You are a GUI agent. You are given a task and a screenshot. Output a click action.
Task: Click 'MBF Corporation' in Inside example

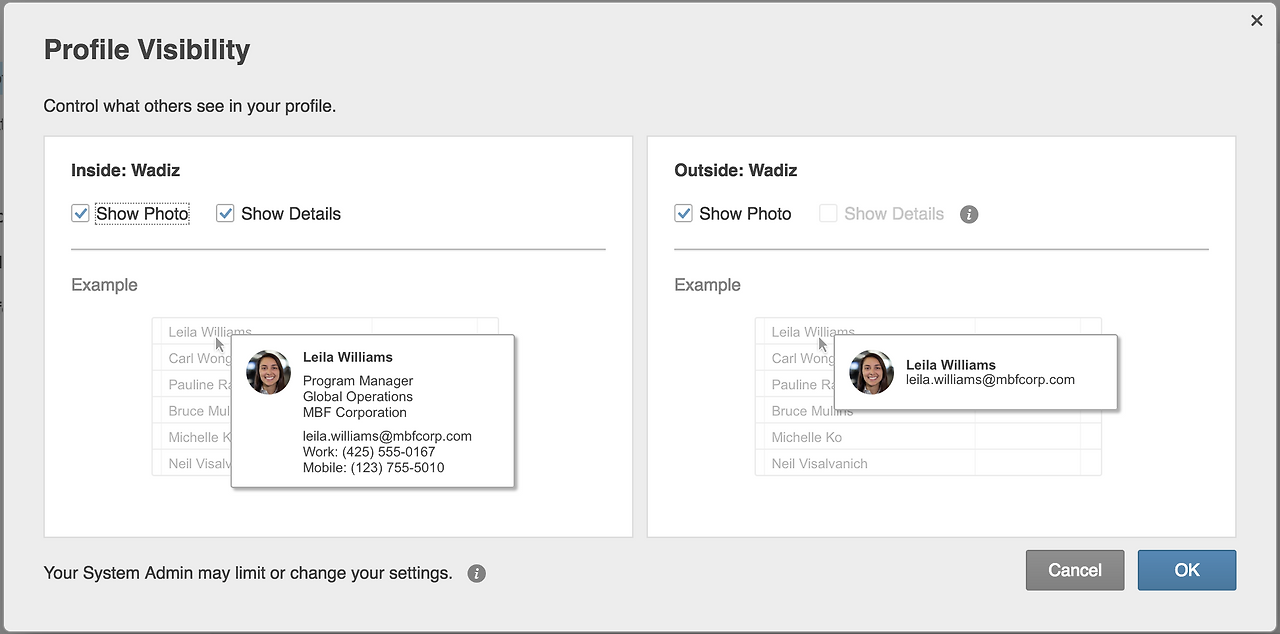355,412
